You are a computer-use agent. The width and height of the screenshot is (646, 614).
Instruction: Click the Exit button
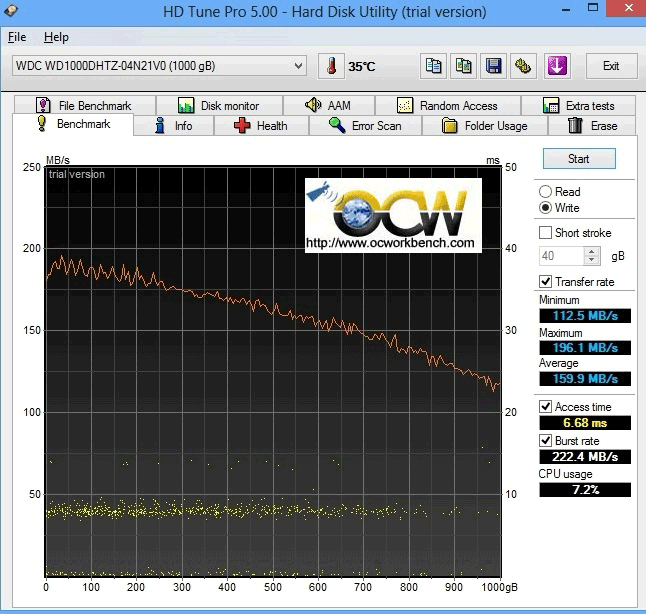[x=610, y=66]
